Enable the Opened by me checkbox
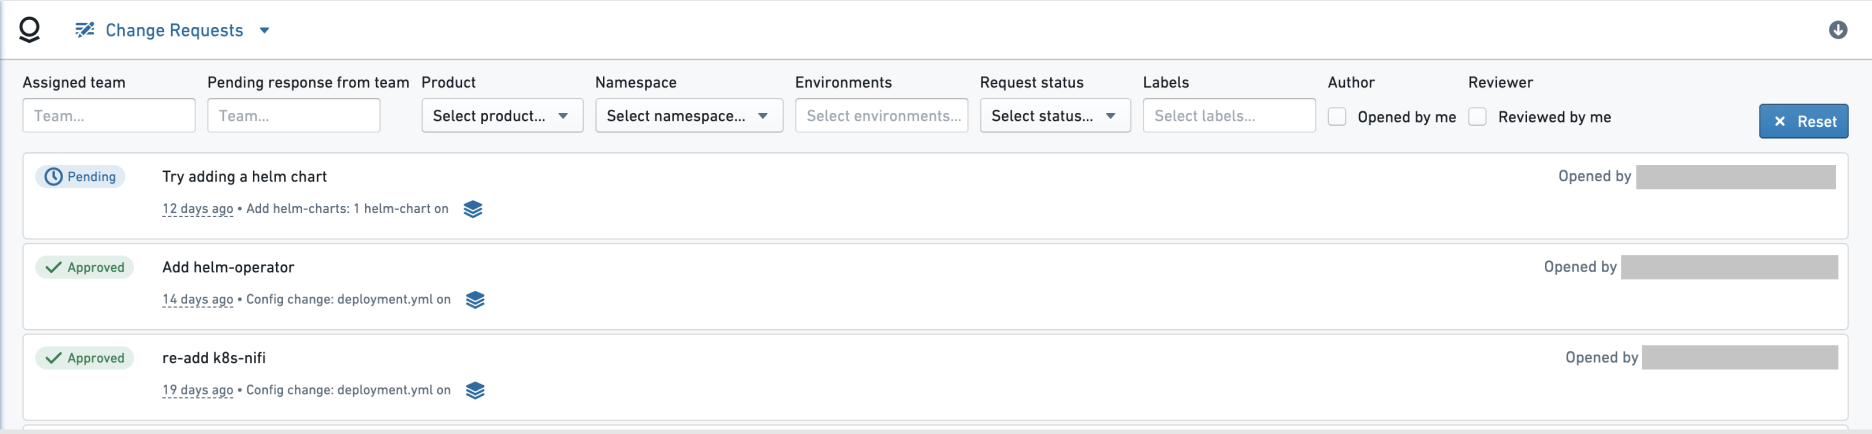1872x434 pixels. click(1337, 117)
